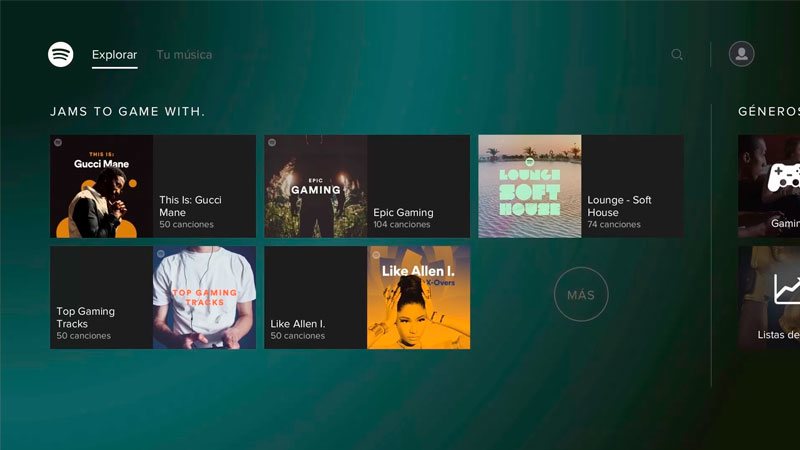Viewport: 800px width, 450px height.
Task: Click '50 canciones' under Top Gaming Tracks
Action: [x=83, y=336]
